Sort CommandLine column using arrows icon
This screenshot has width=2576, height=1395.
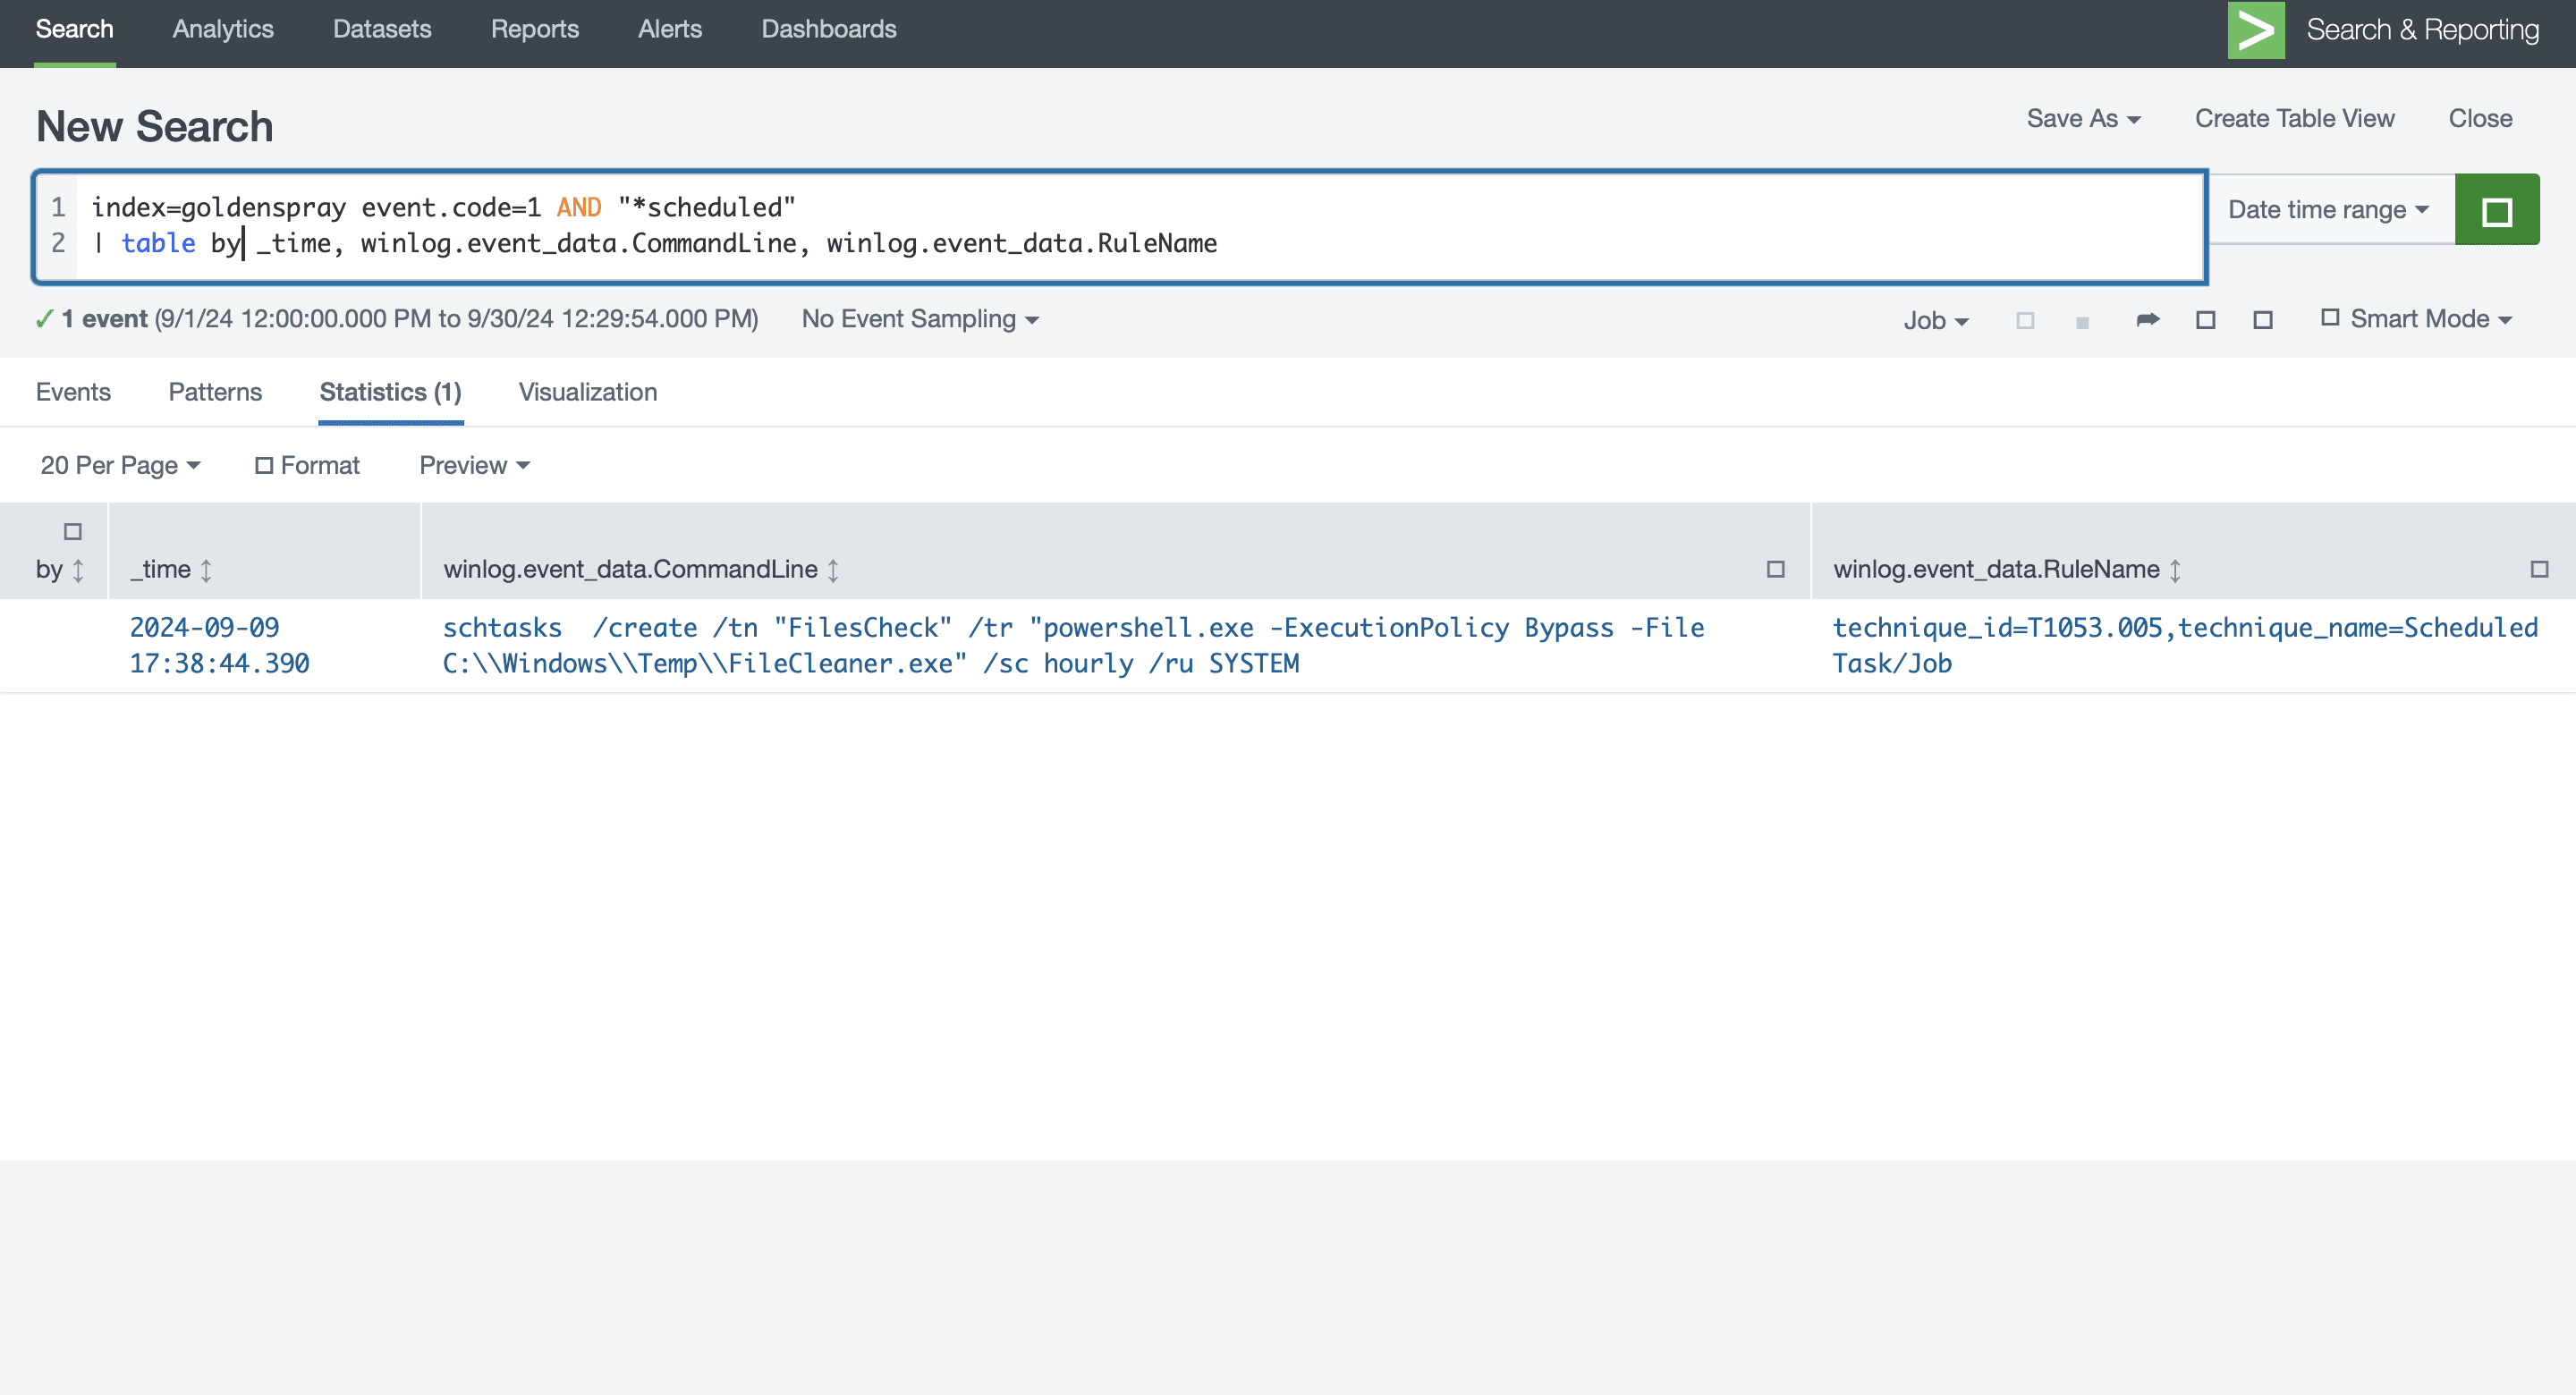(x=833, y=570)
